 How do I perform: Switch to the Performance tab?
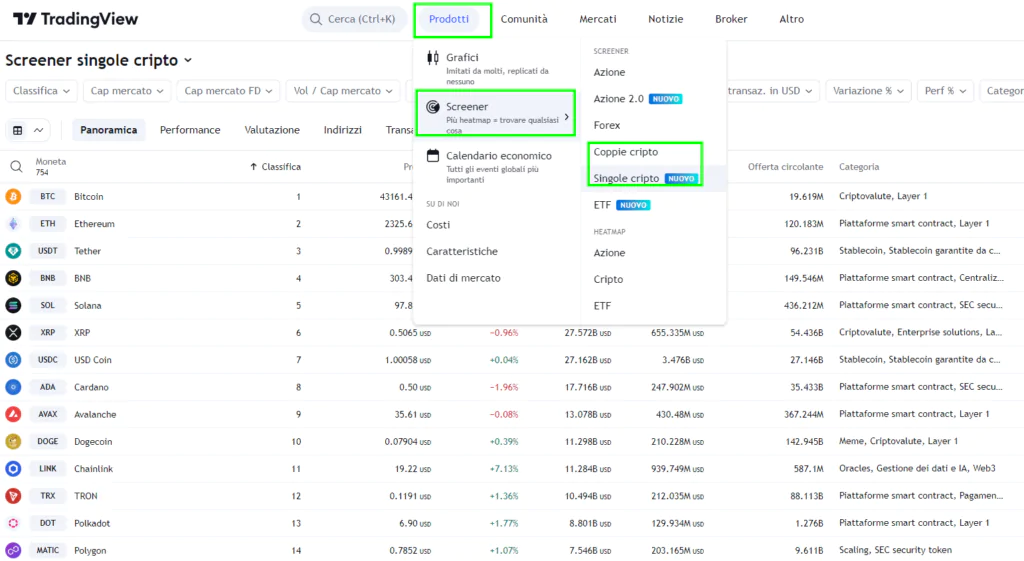(190, 130)
